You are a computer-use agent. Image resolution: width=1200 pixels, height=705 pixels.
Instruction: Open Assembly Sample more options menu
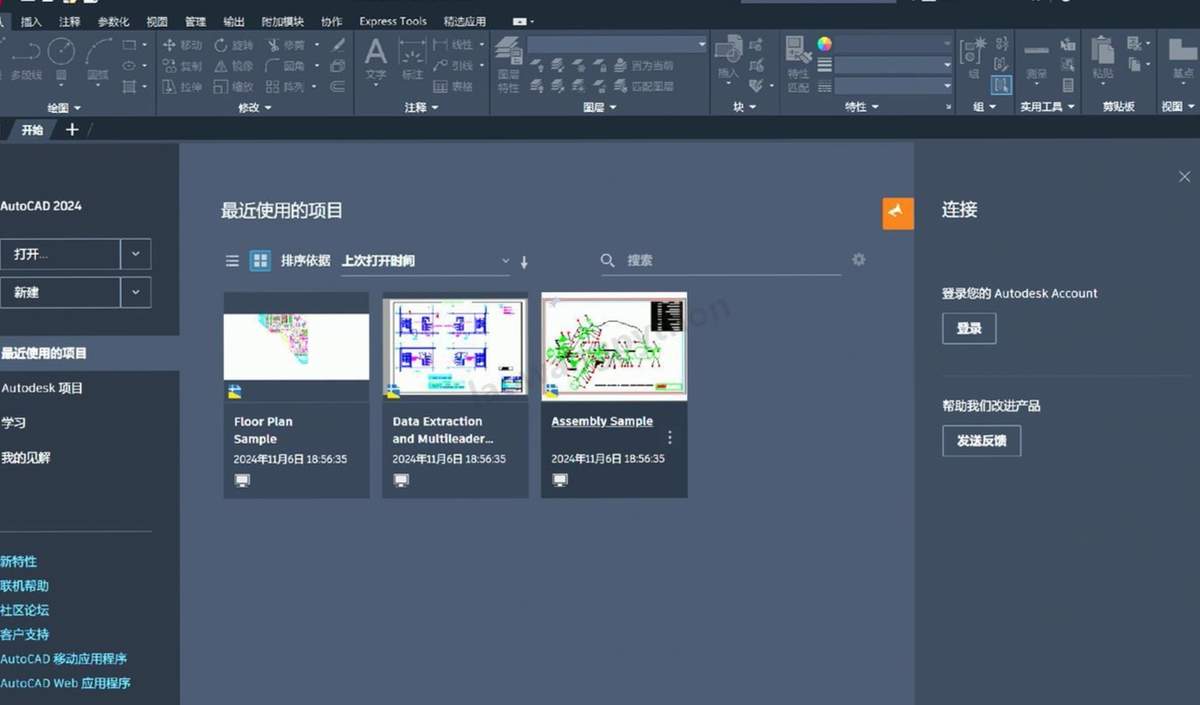[670, 437]
